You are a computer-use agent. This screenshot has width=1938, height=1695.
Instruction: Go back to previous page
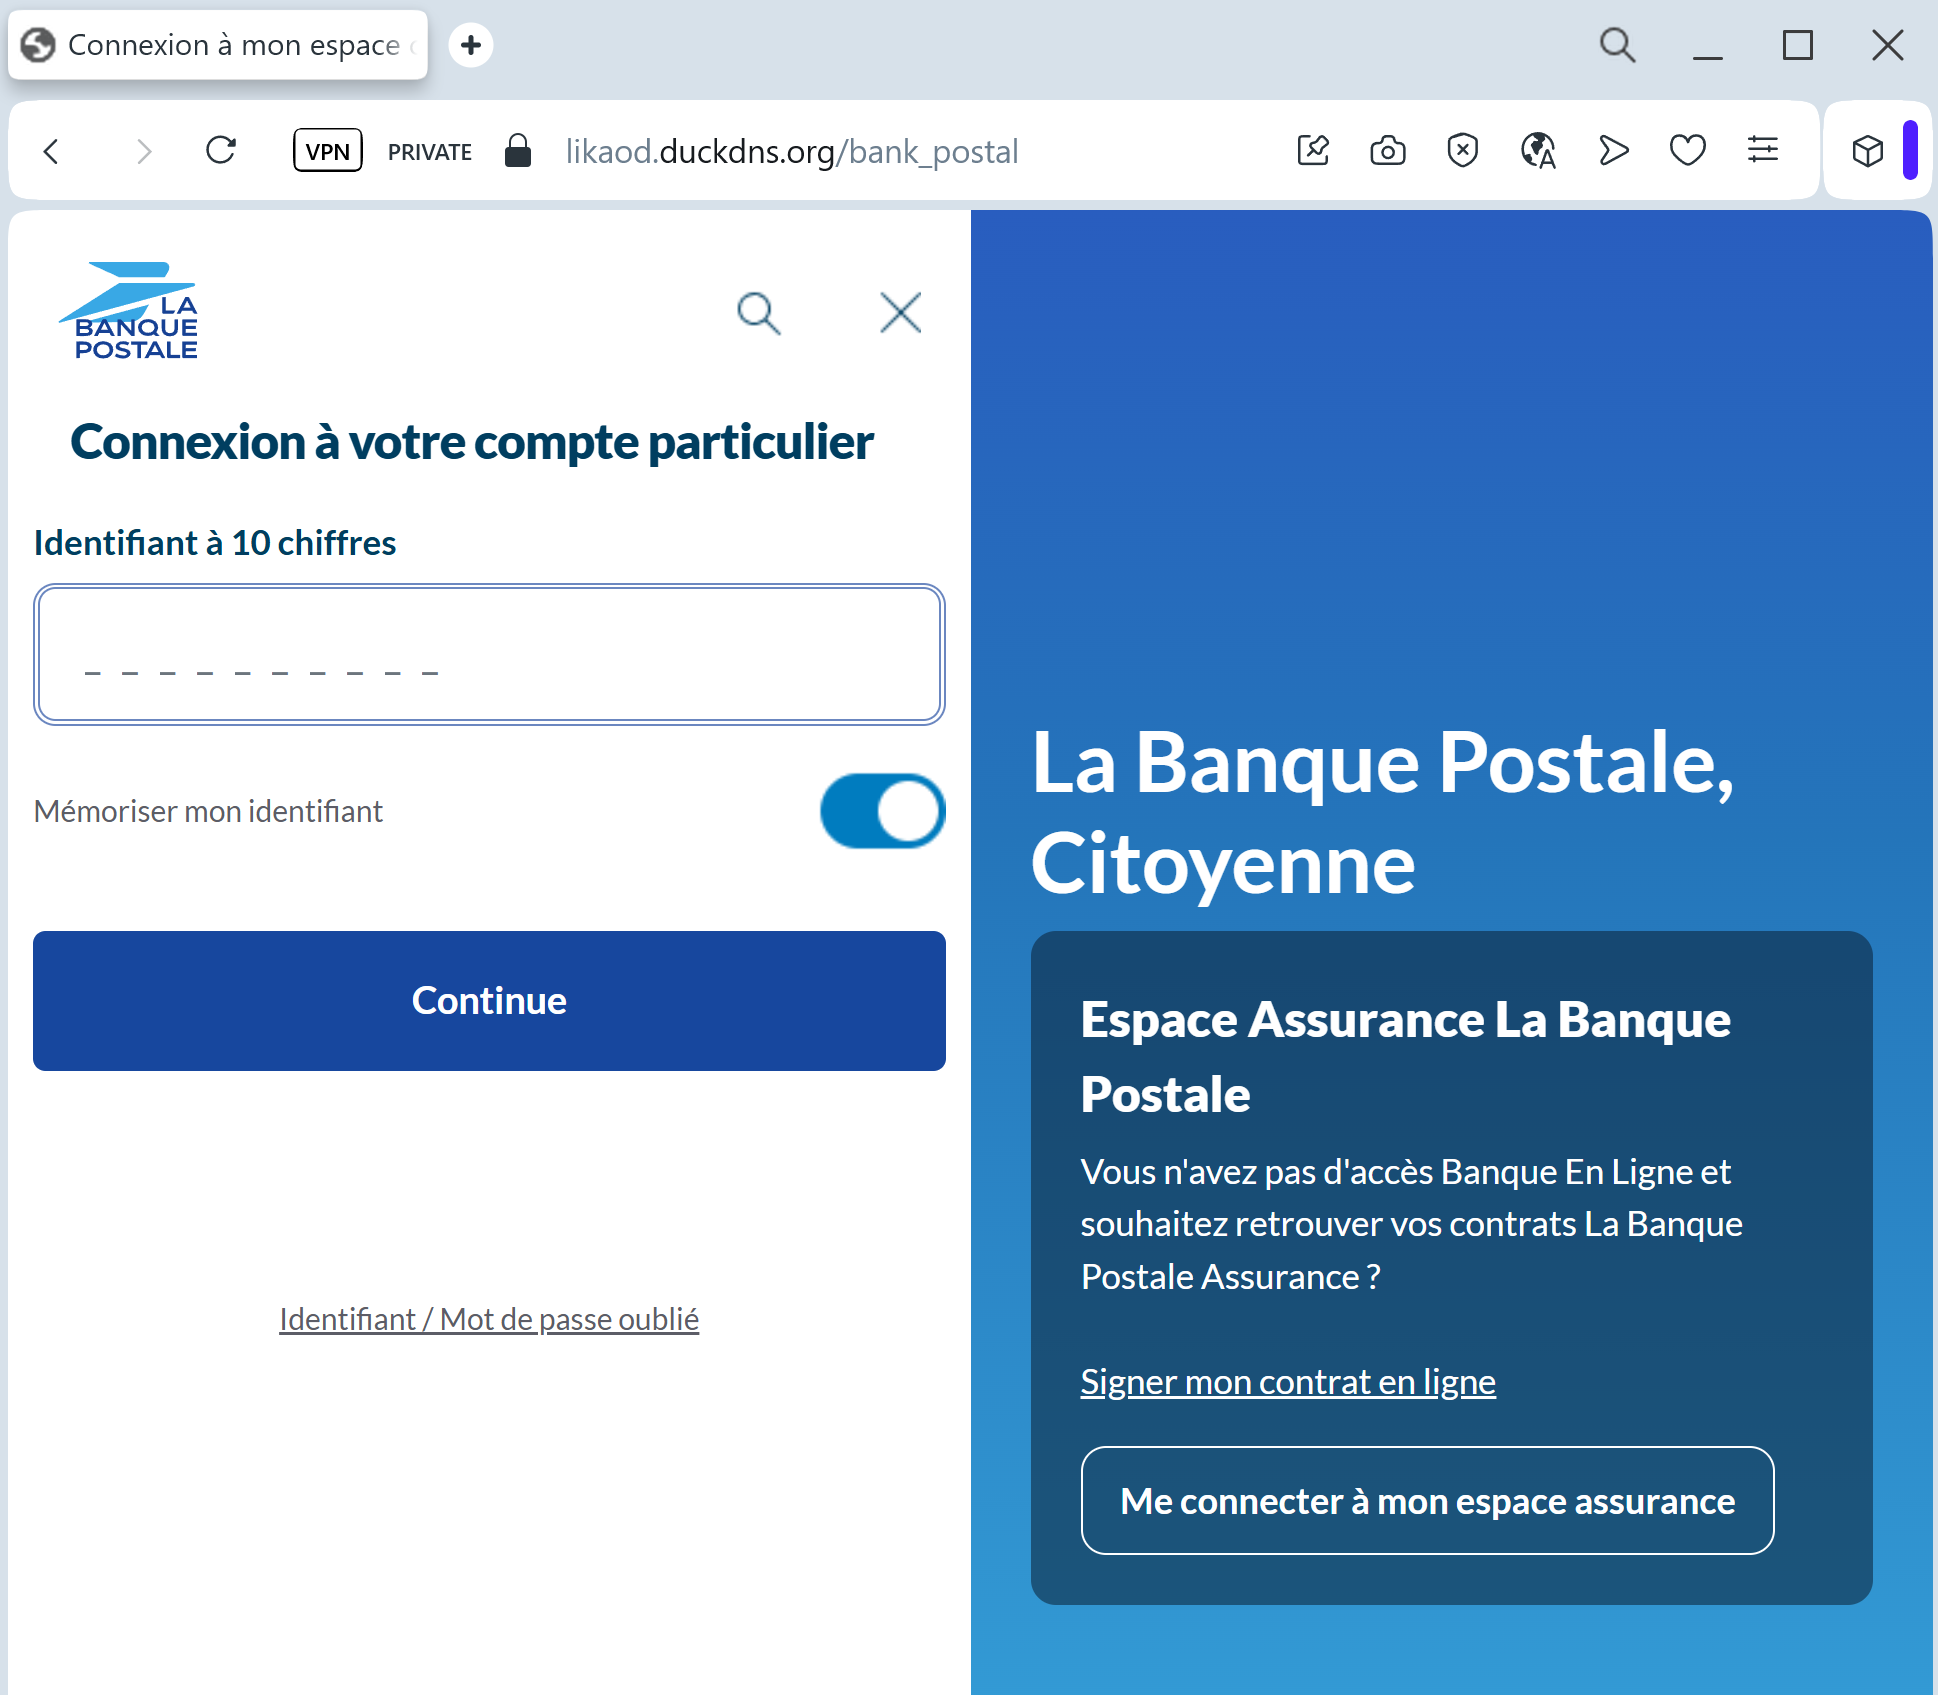pyautogui.click(x=52, y=151)
